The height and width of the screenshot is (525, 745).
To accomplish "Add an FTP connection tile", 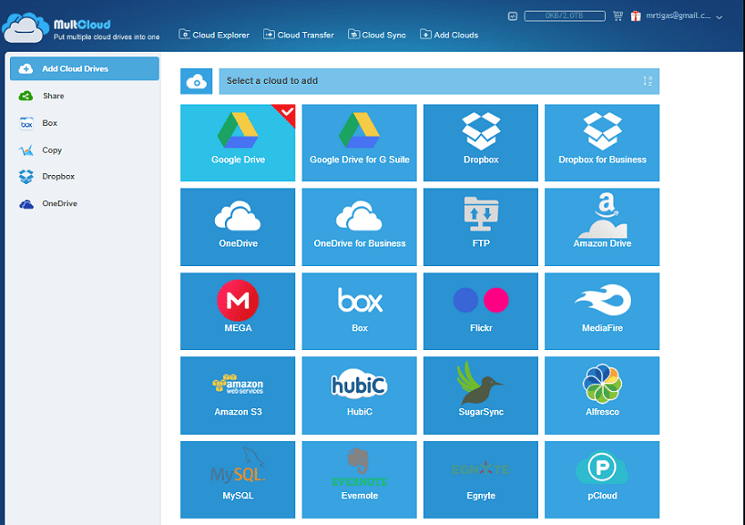I will tap(480, 227).
